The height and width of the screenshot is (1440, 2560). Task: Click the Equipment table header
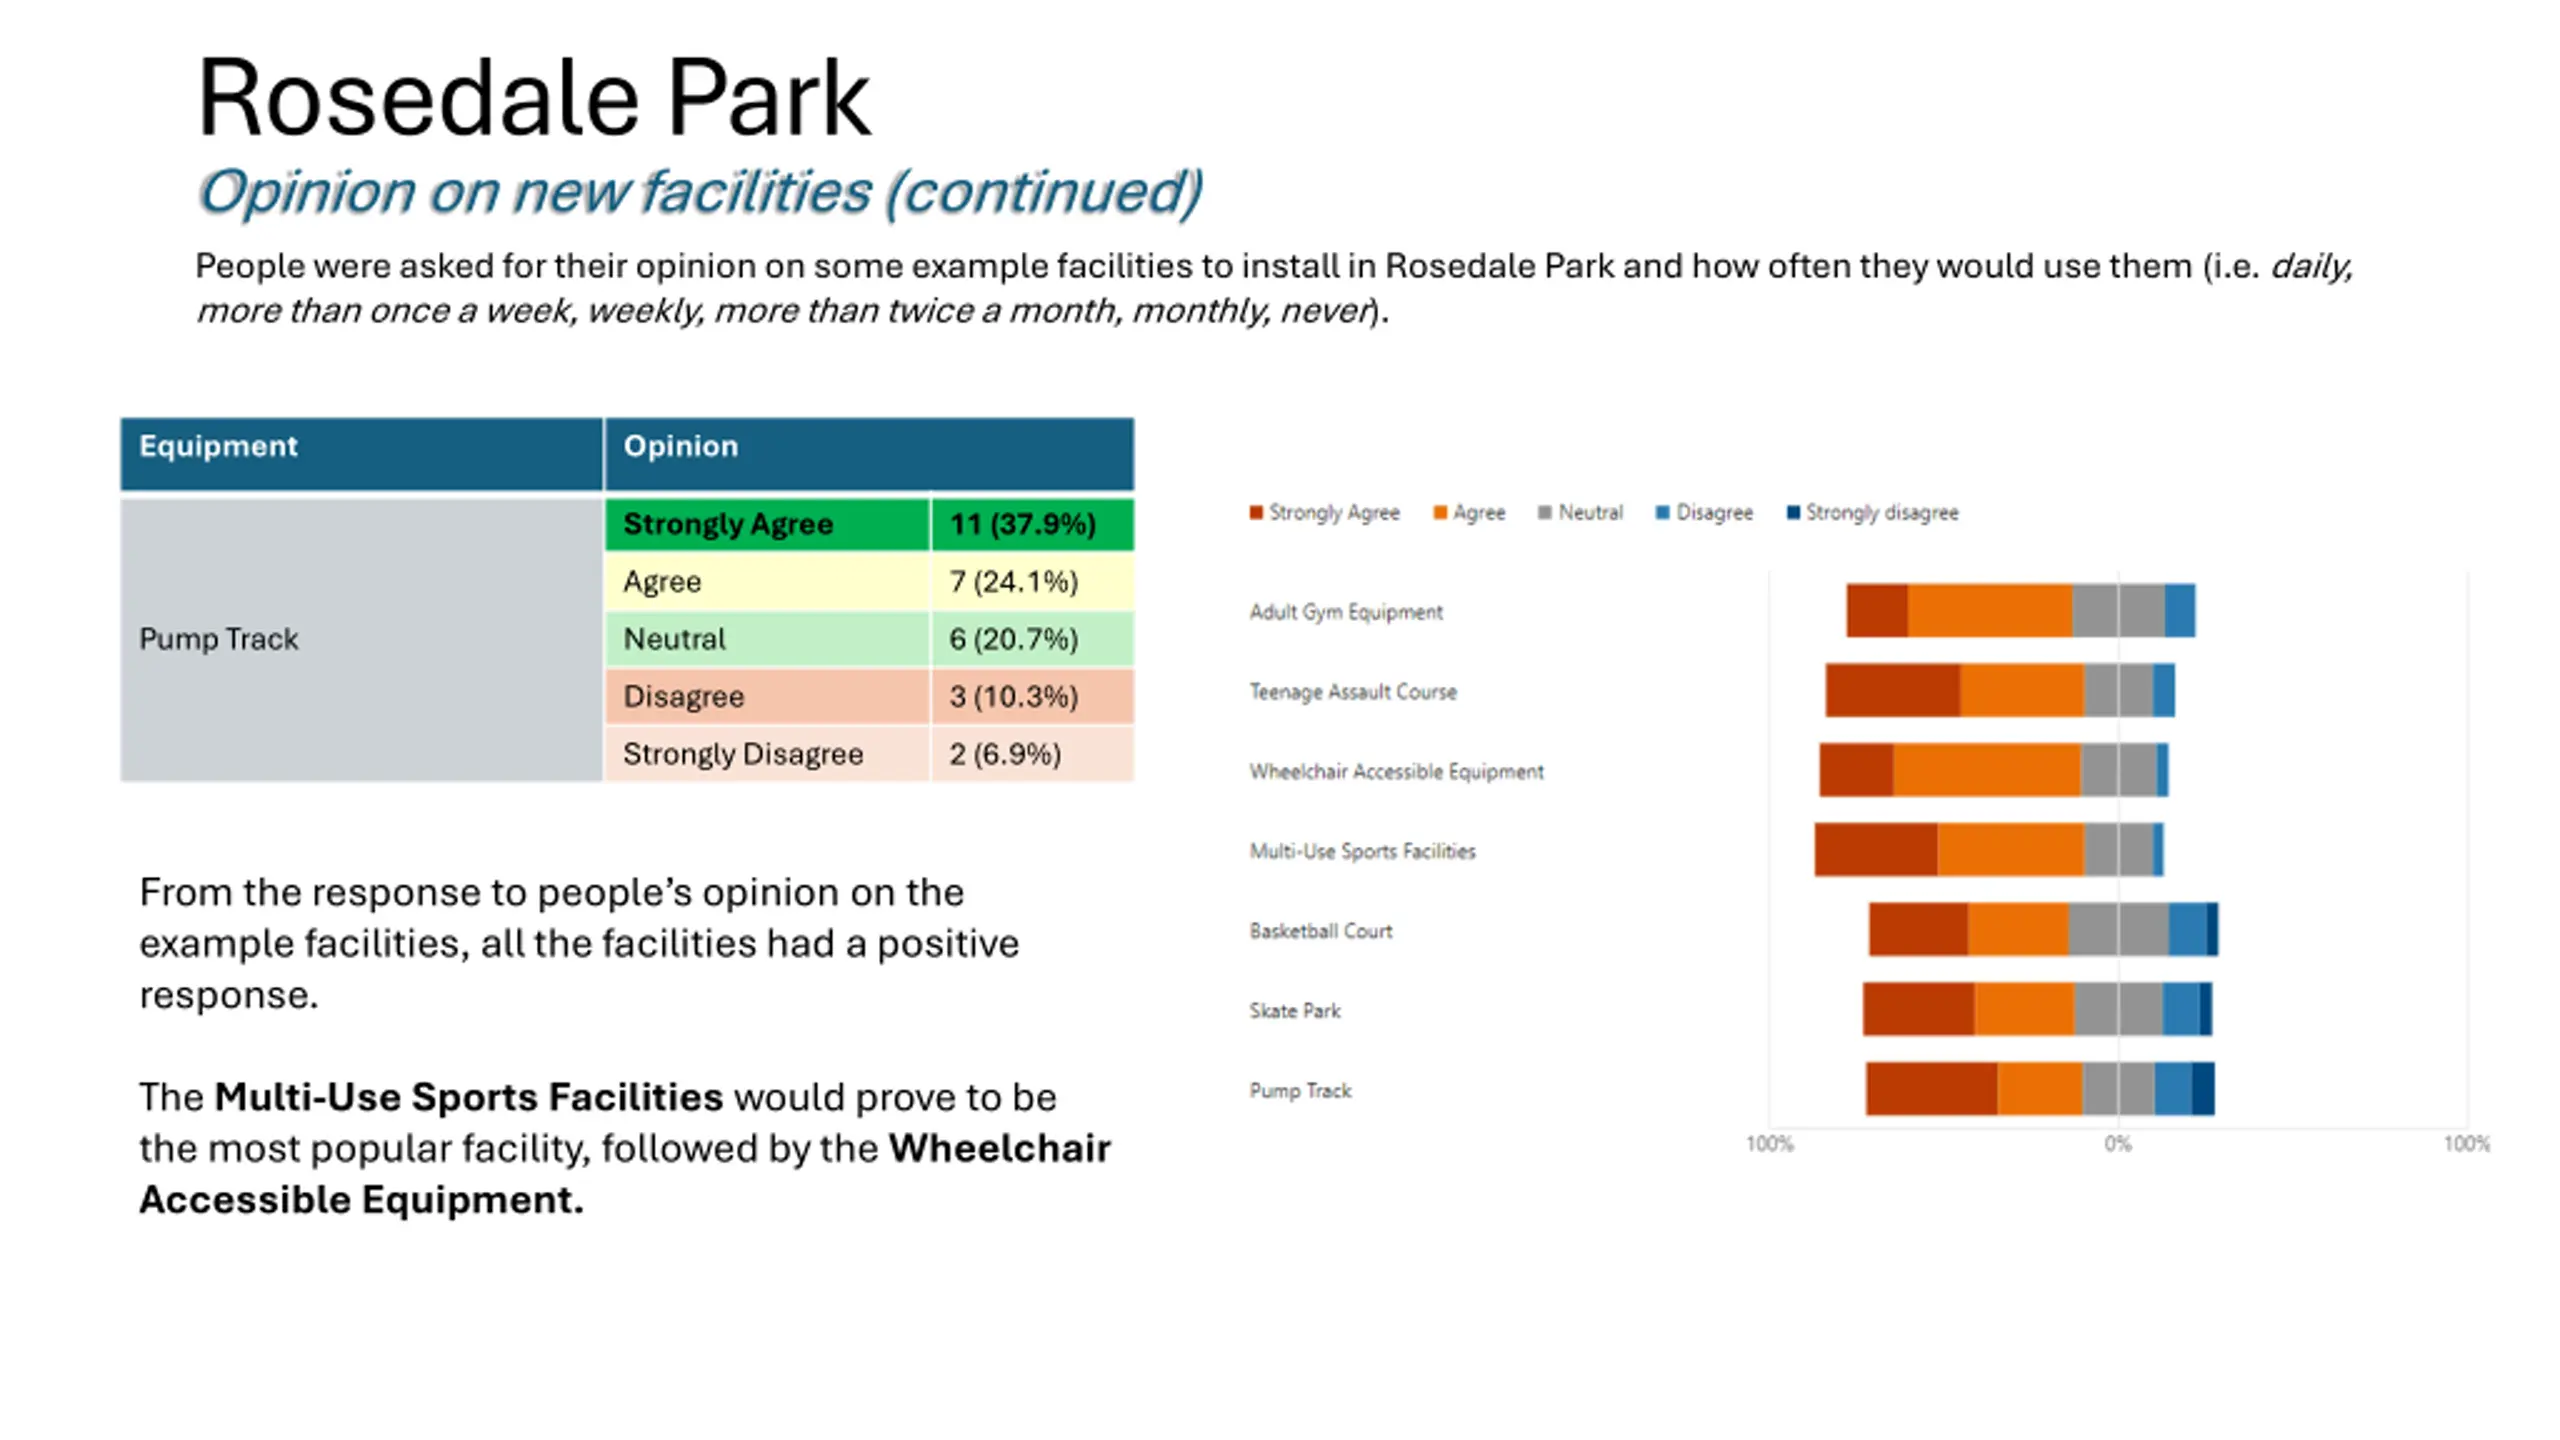coord(361,454)
